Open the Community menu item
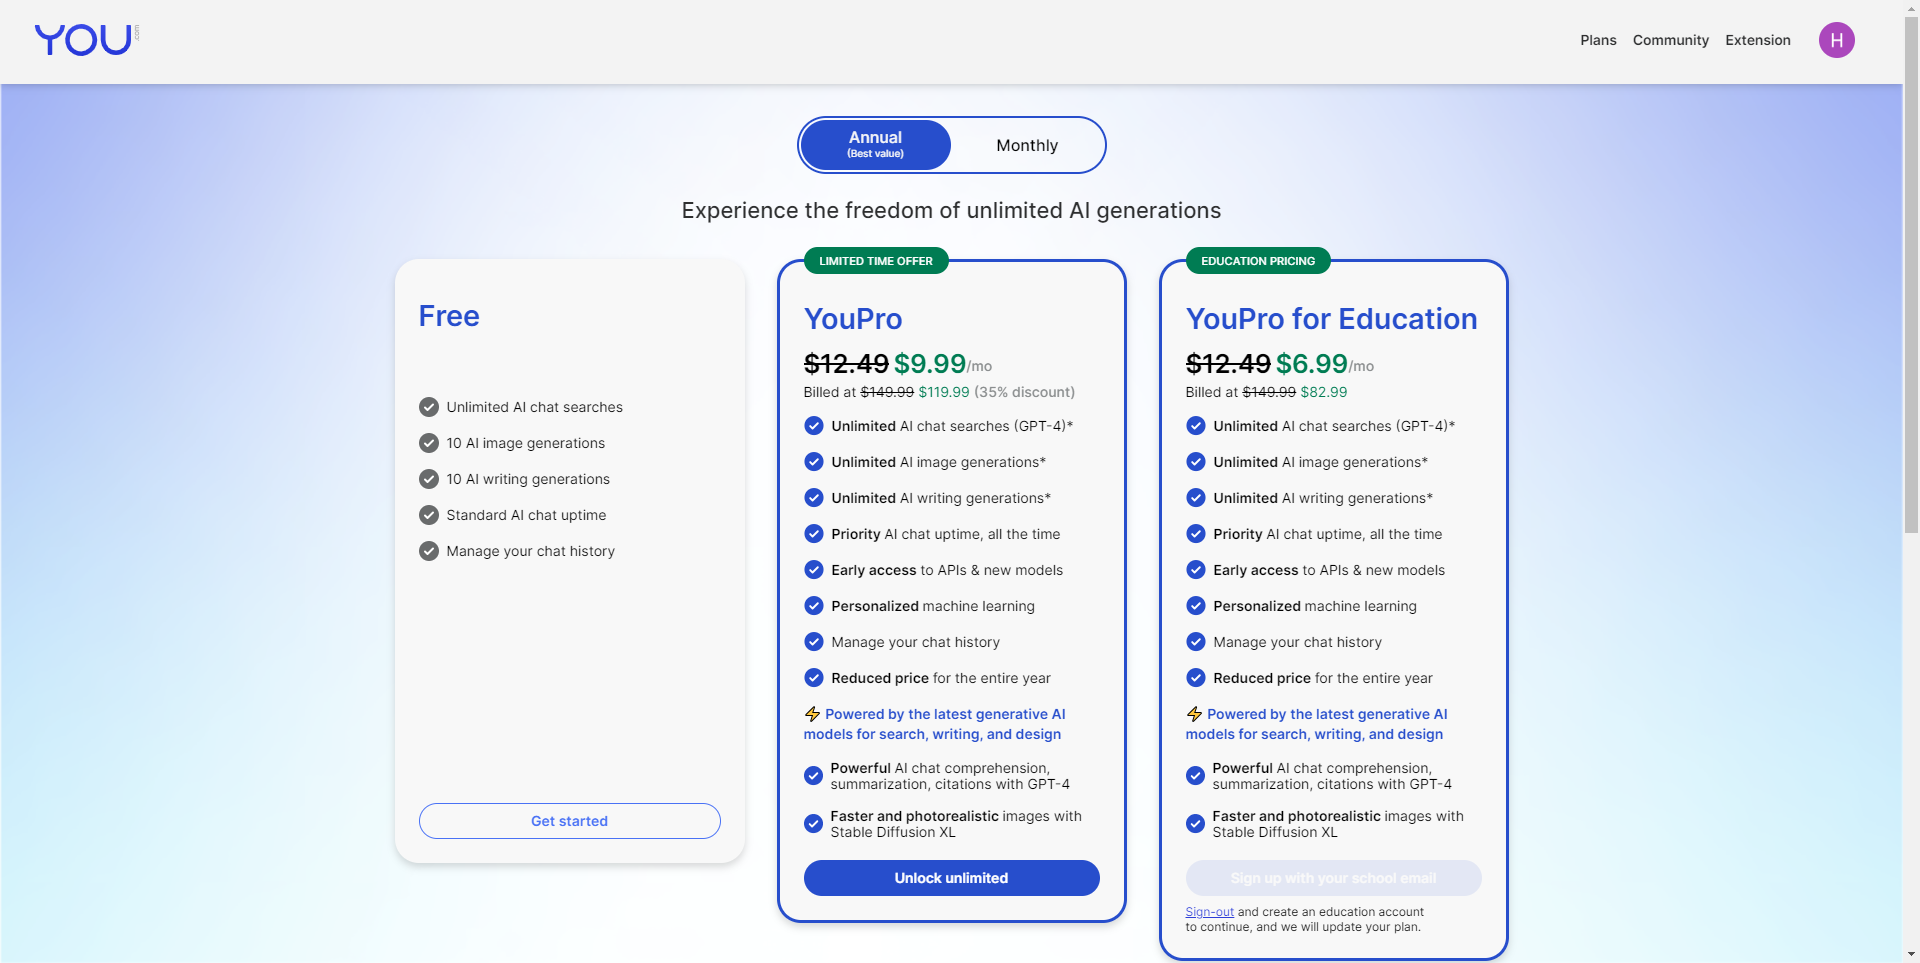The width and height of the screenshot is (1920, 963). (1671, 40)
